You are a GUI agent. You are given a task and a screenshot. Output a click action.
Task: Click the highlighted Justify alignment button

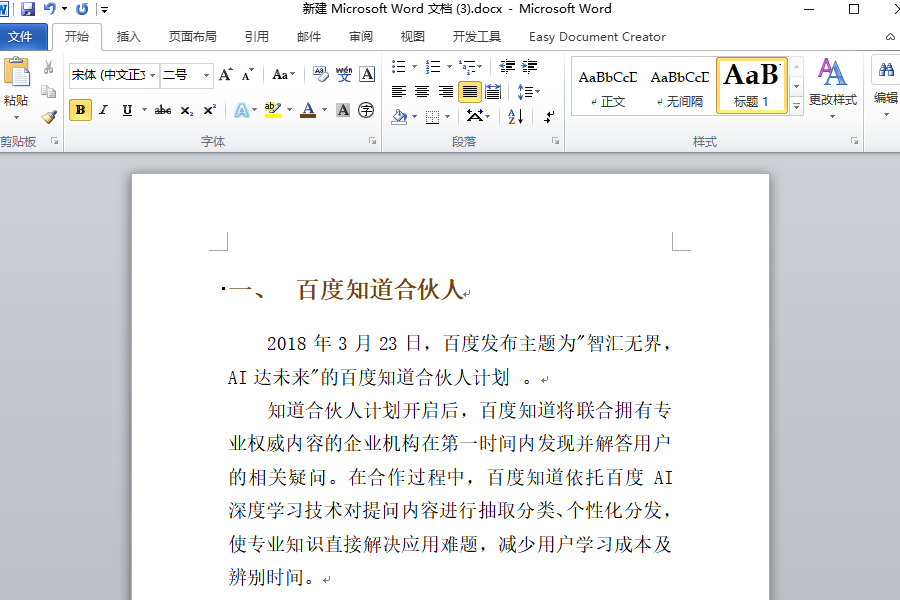click(x=470, y=92)
